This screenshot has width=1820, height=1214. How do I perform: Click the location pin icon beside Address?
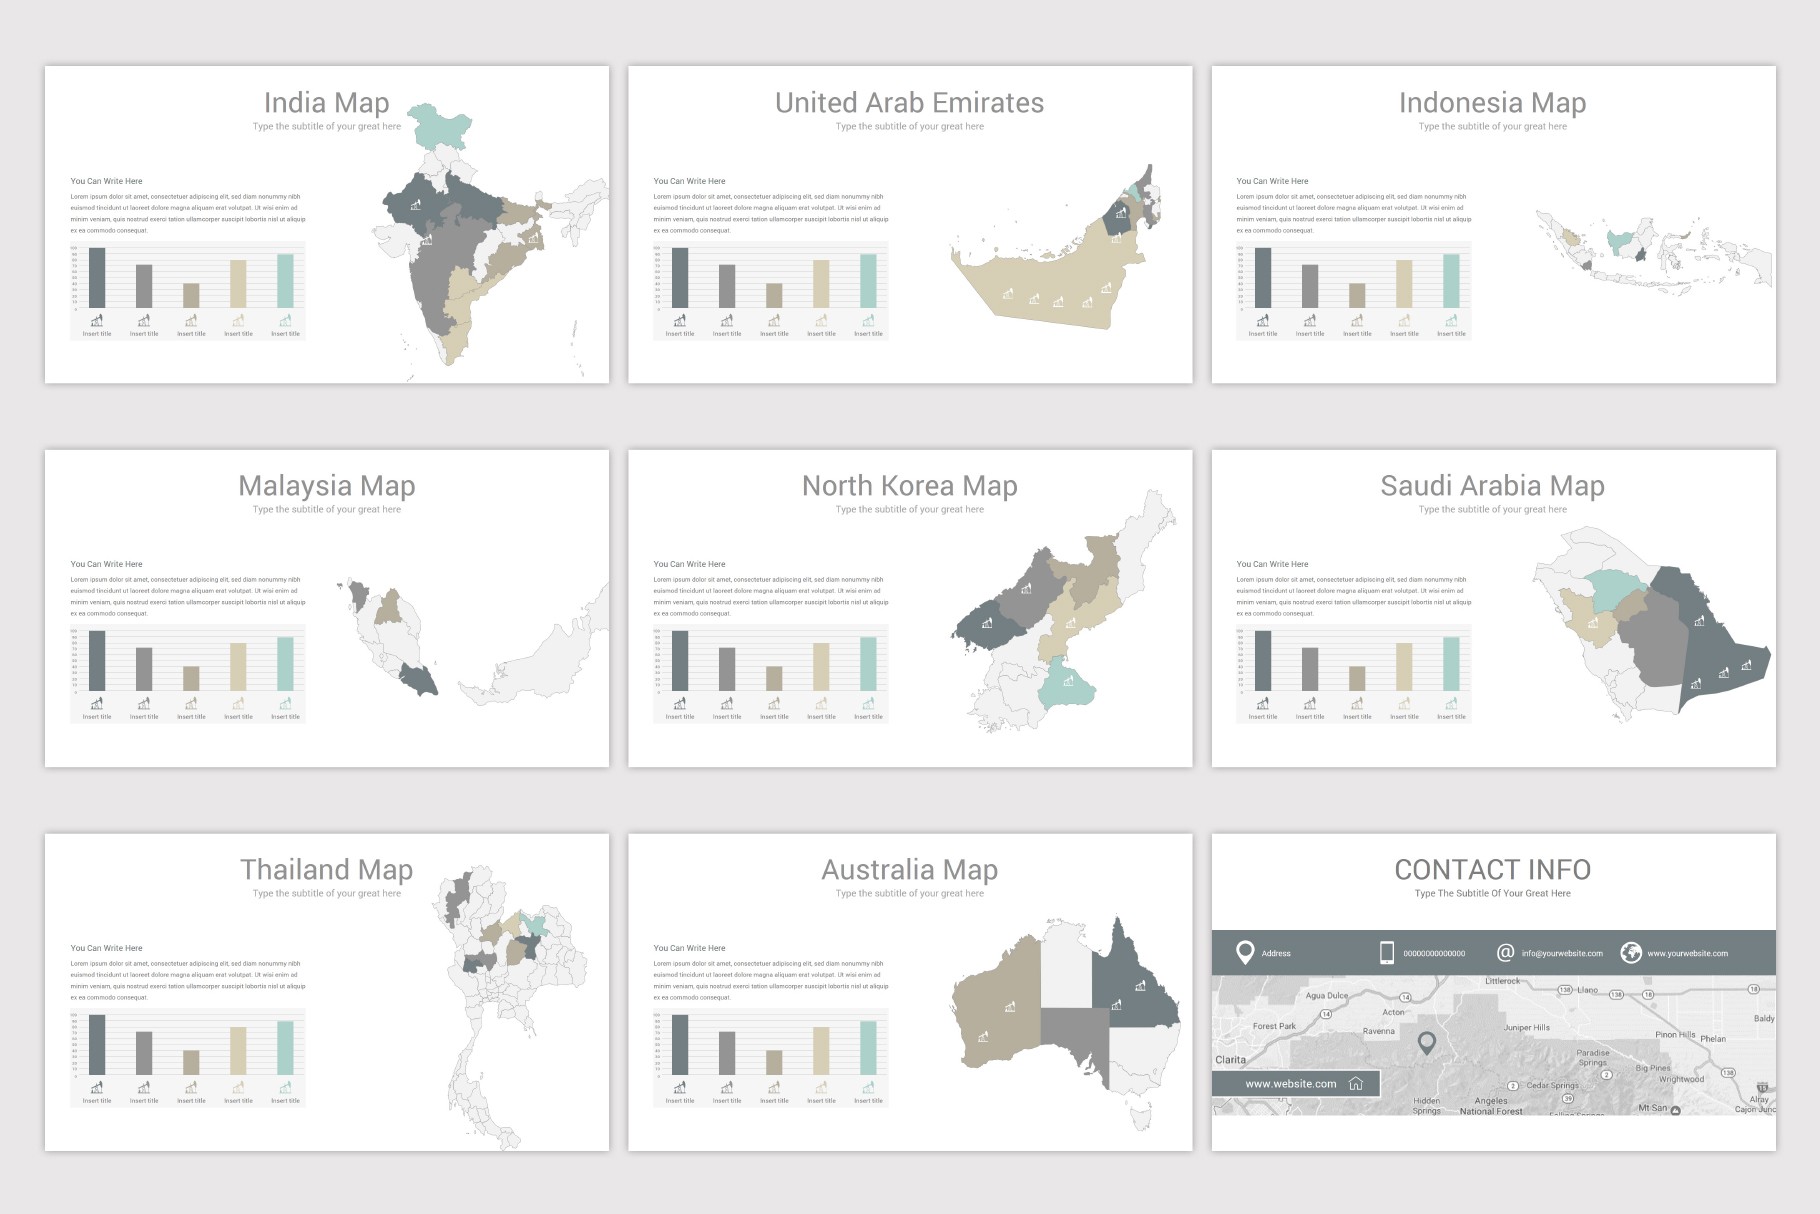1245,952
